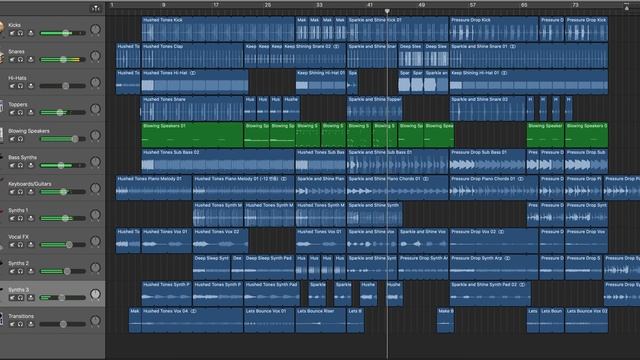Image resolution: width=640 pixels, height=360 pixels.
Task: Select the Deep Sleep Synth Pad region
Action: pos(269,267)
